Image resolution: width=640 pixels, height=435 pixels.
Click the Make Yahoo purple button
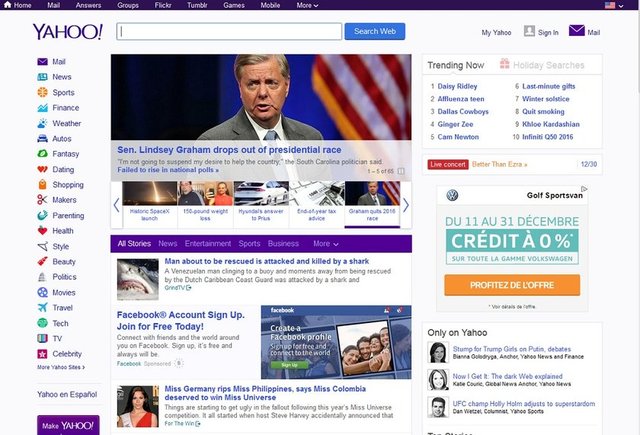click(68, 425)
